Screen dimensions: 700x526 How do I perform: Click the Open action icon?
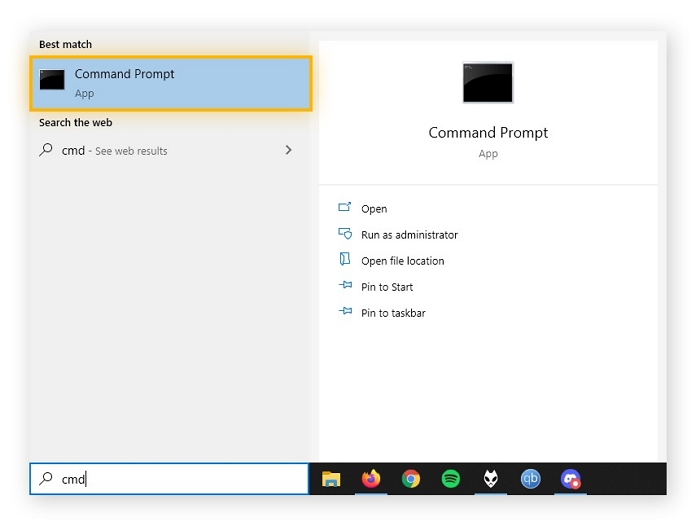(345, 207)
